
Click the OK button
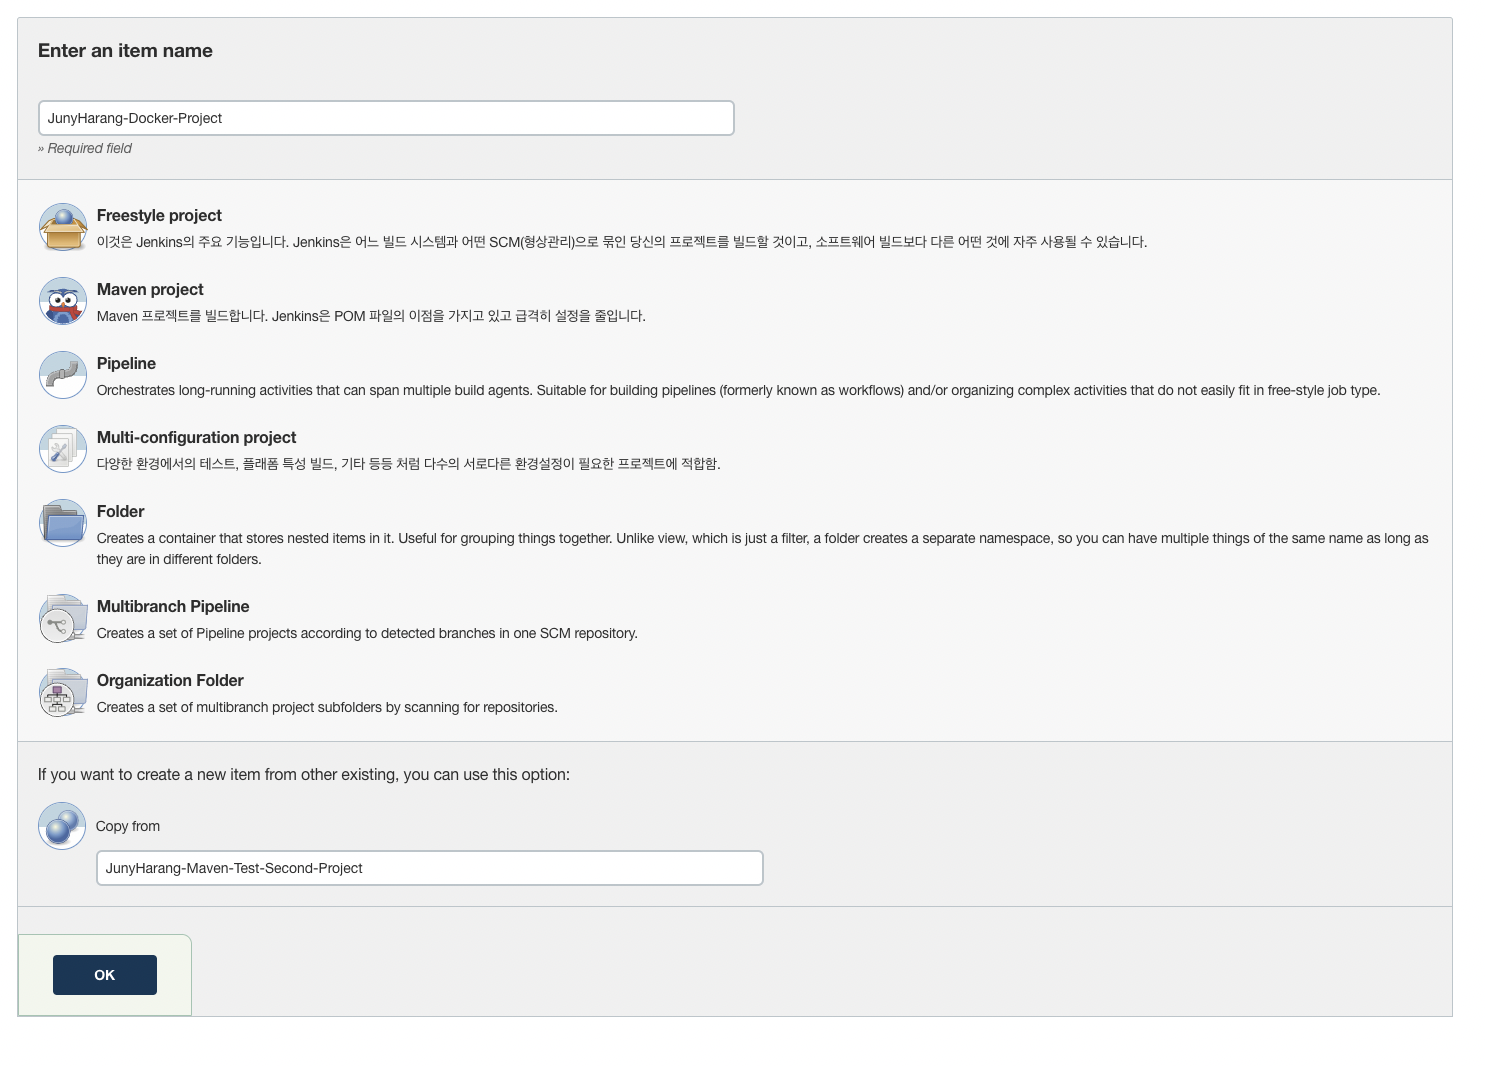[x=105, y=975]
